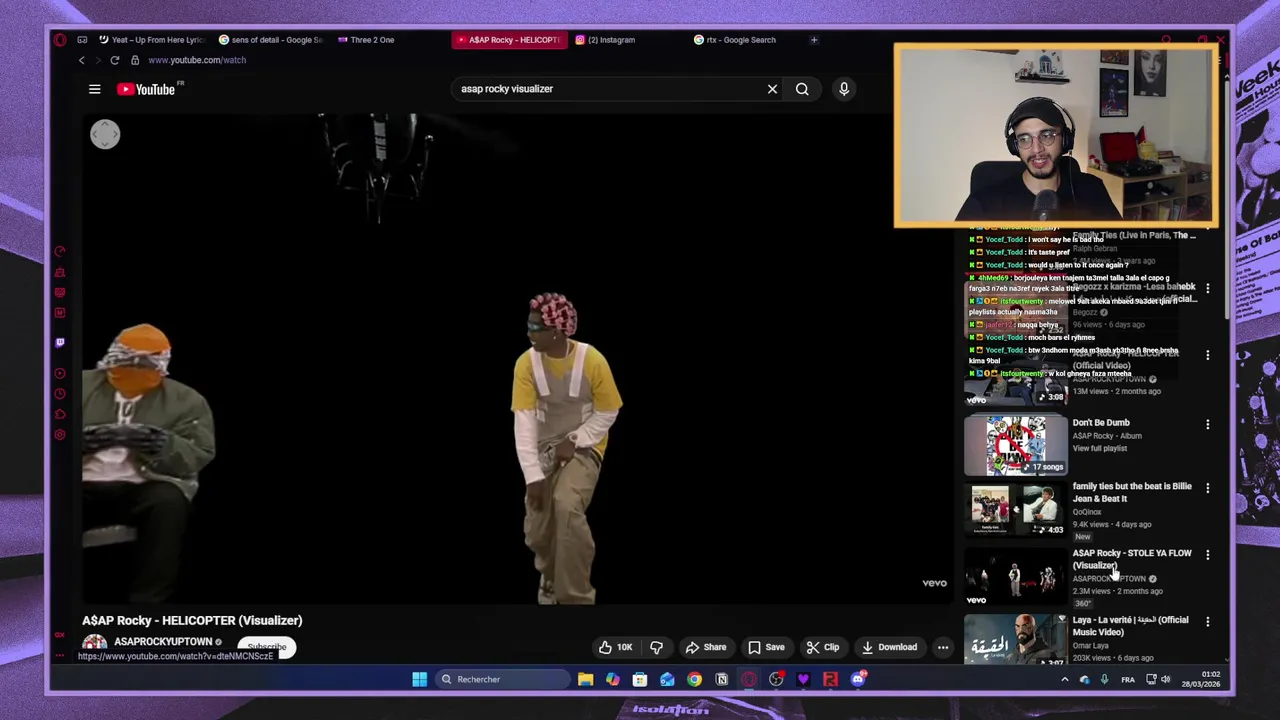View site info via the padlock icon
This screenshot has height=720, width=1280.
click(x=135, y=60)
